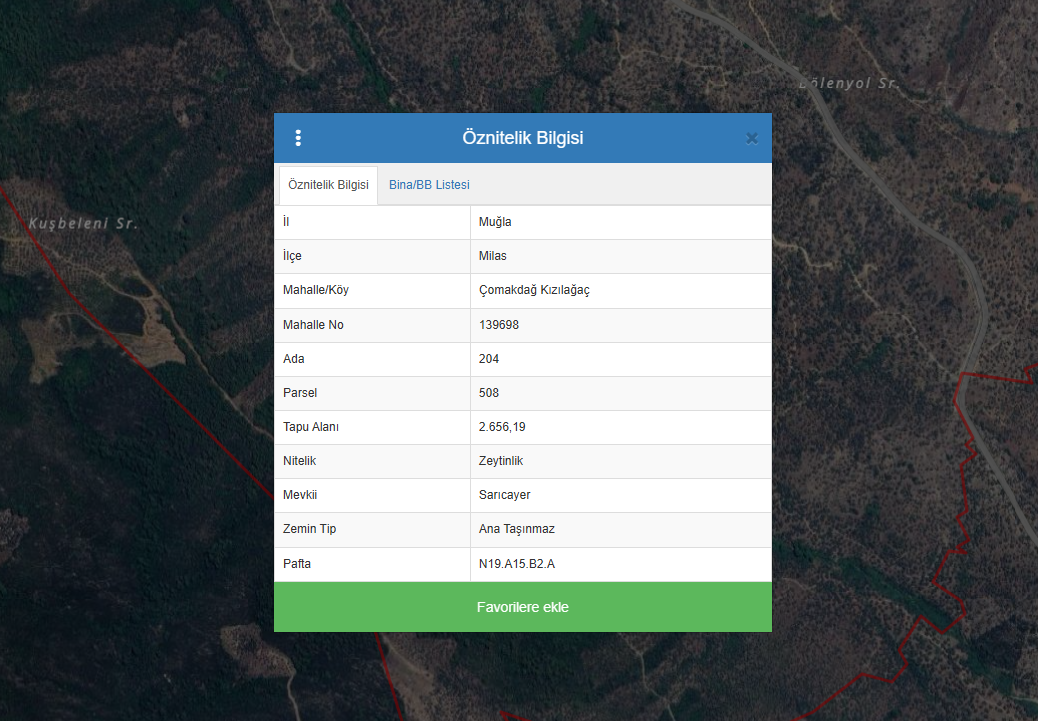The image size is (1038, 721).
Task: Click the Çomakdağ Kızılağaç neighborhood value
Action: point(535,290)
